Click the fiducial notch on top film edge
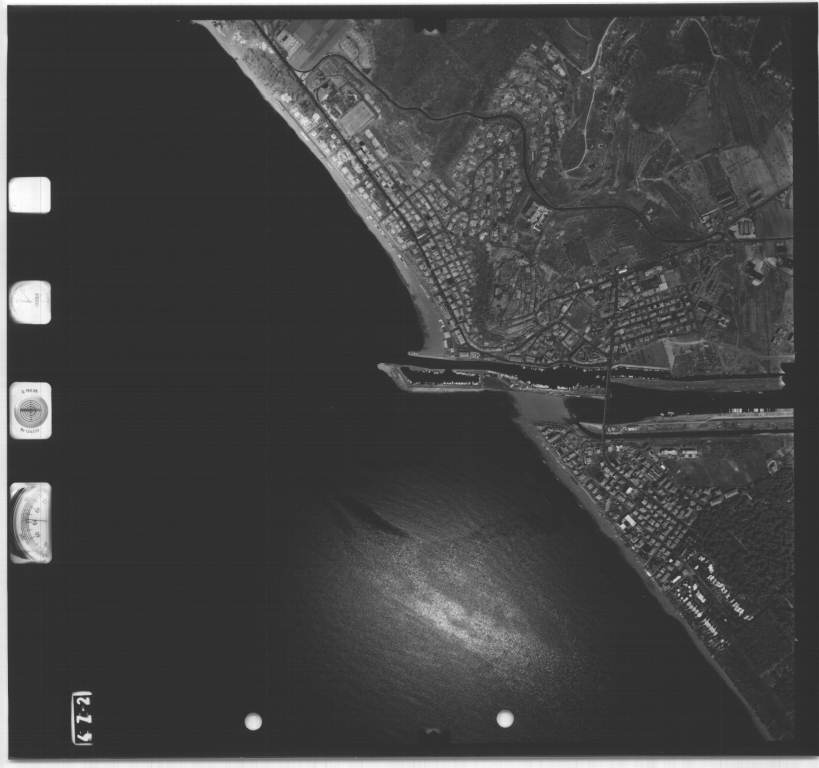This screenshot has width=819, height=768. click(x=430, y=23)
